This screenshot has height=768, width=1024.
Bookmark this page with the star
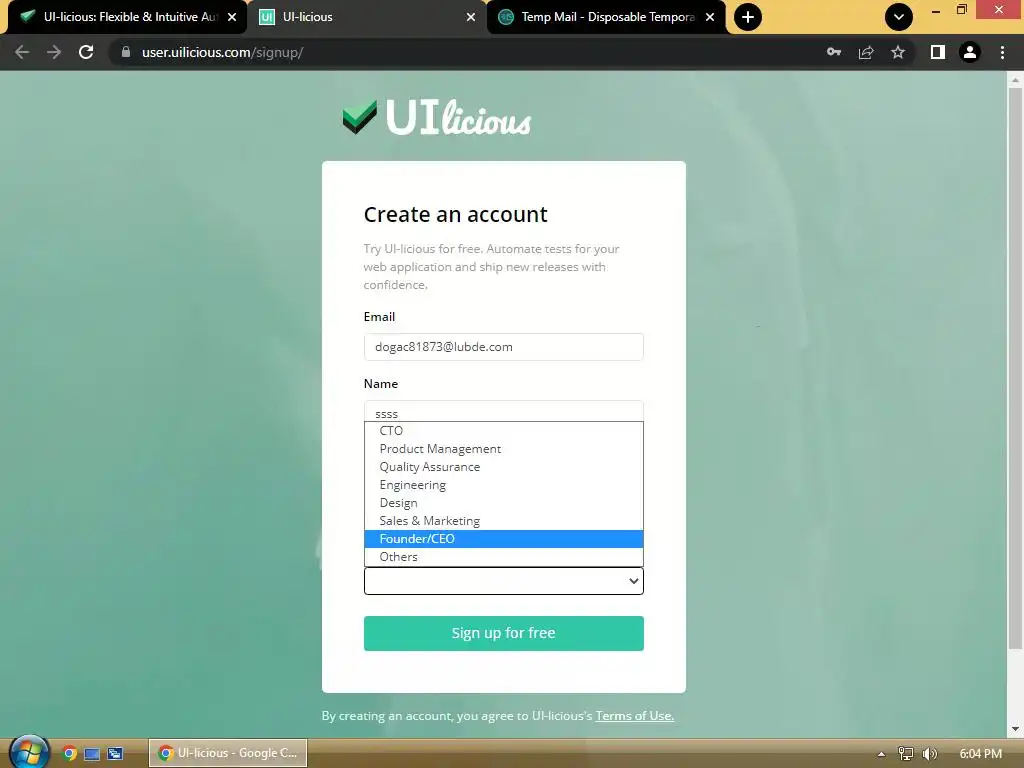[898, 52]
